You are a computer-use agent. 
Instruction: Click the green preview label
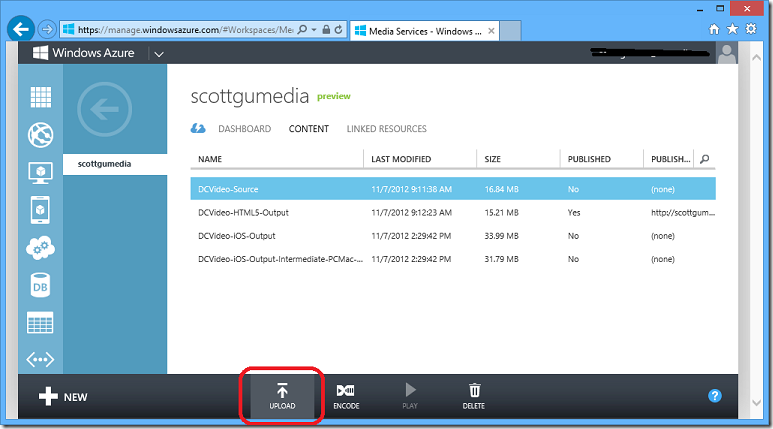coord(334,96)
